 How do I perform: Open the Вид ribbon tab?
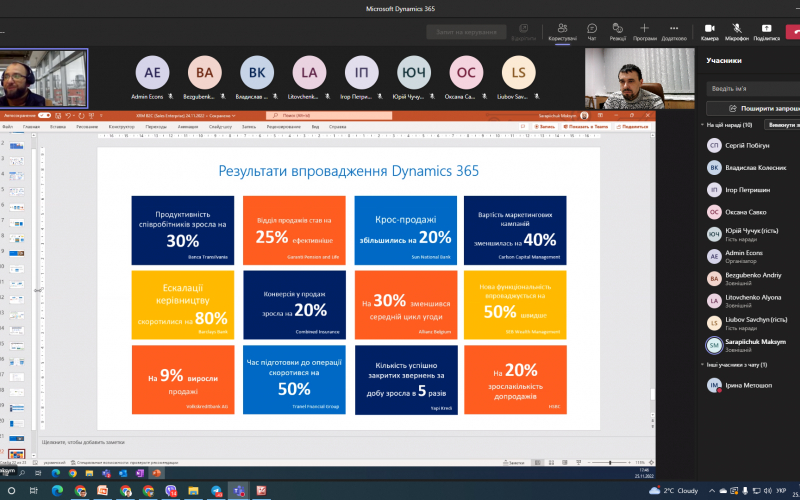pos(315,127)
